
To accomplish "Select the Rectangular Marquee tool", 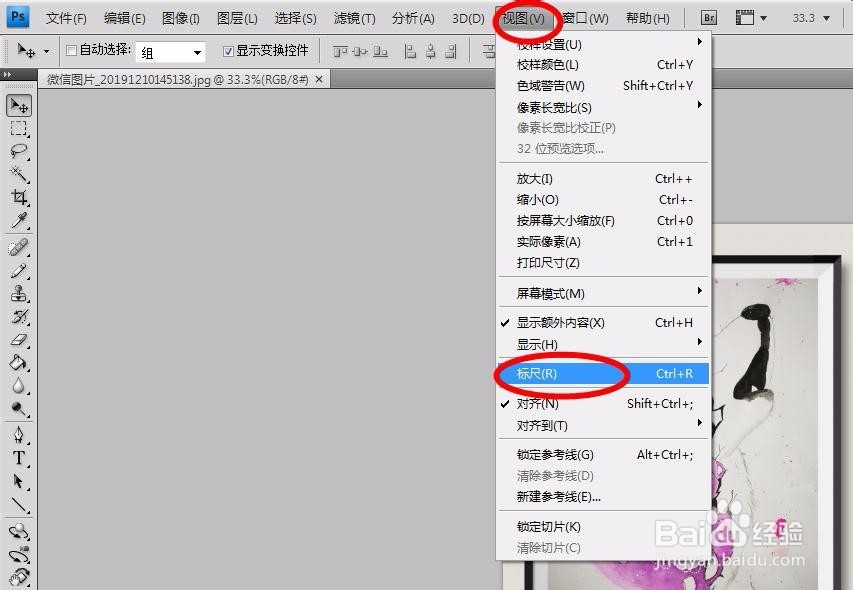I will [x=19, y=128].
